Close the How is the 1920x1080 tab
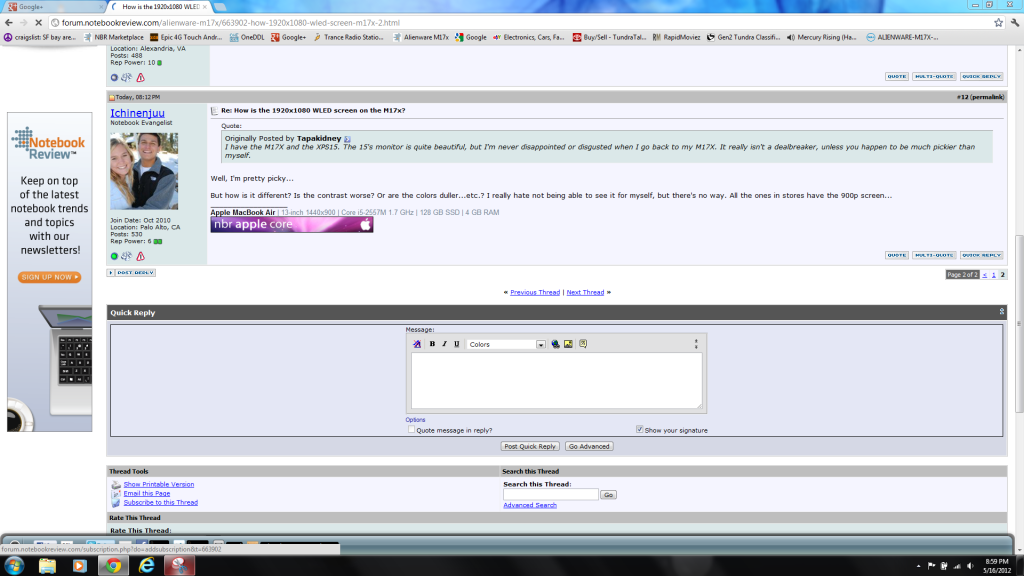The image size is (1024, 576). click(204, 7)
